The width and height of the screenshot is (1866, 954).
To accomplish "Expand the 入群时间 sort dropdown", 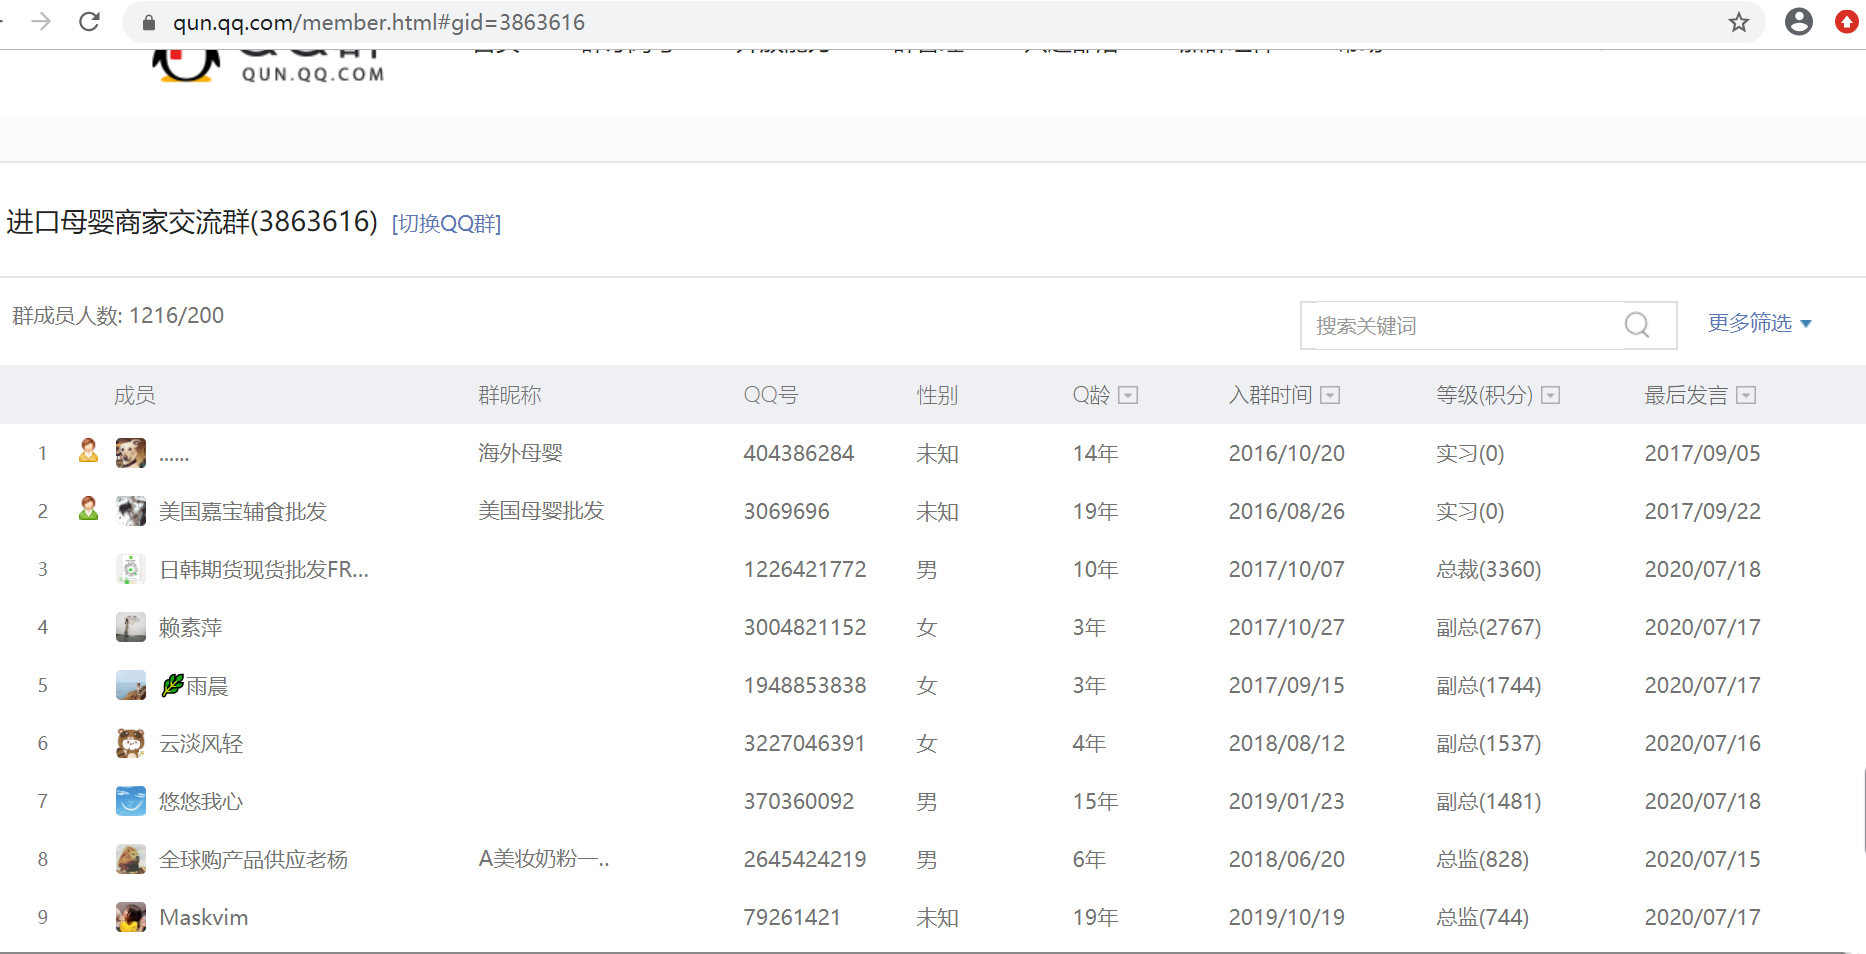I will (1330, 395).
